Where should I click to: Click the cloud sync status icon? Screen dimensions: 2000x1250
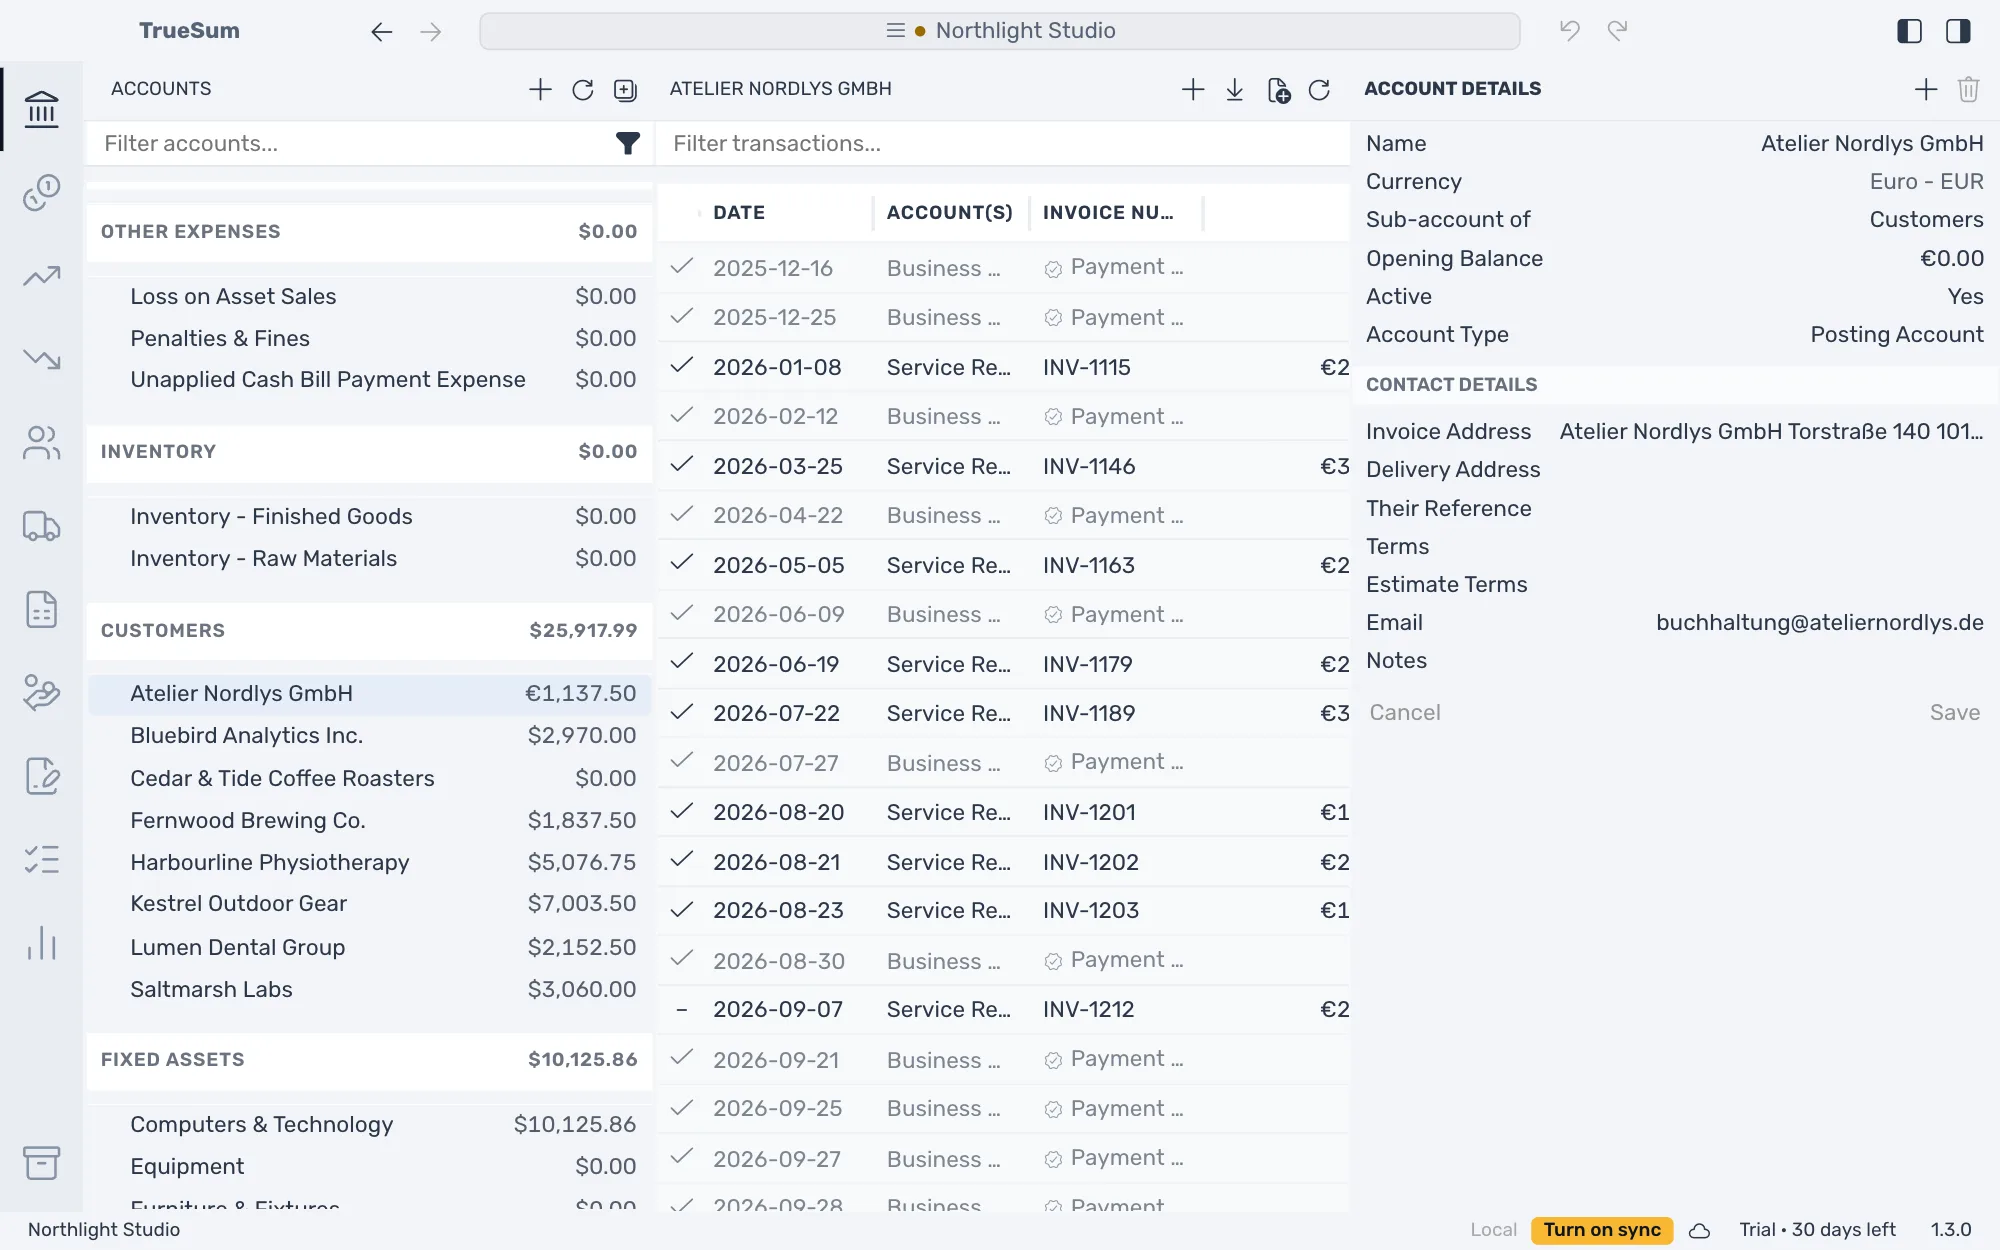pos(1699,1231)
